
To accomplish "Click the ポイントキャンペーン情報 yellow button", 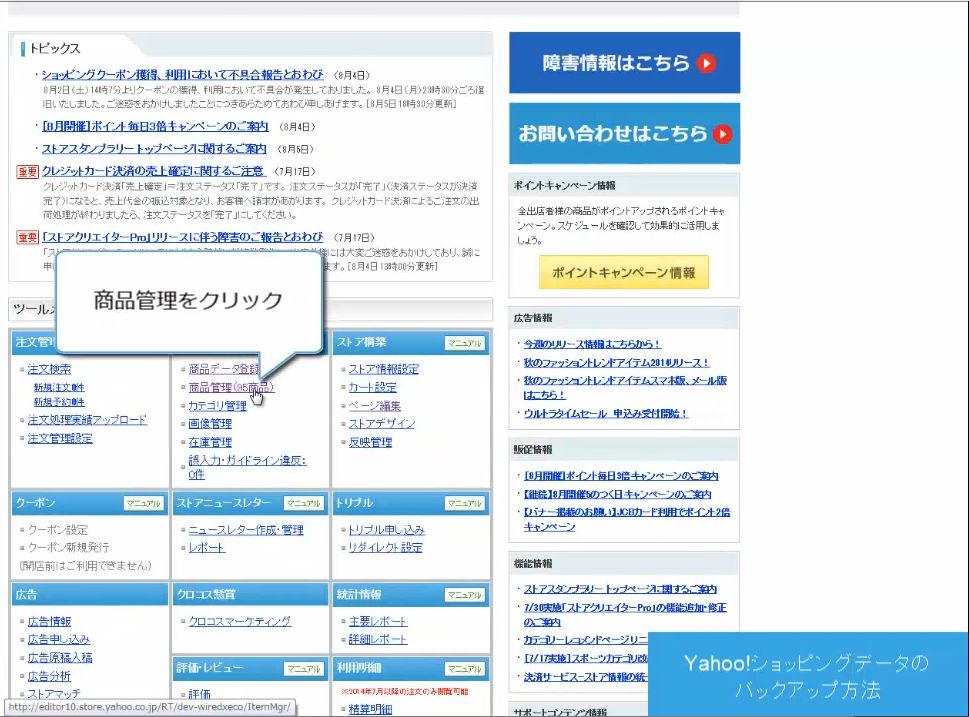I will (x=624, y=272).
